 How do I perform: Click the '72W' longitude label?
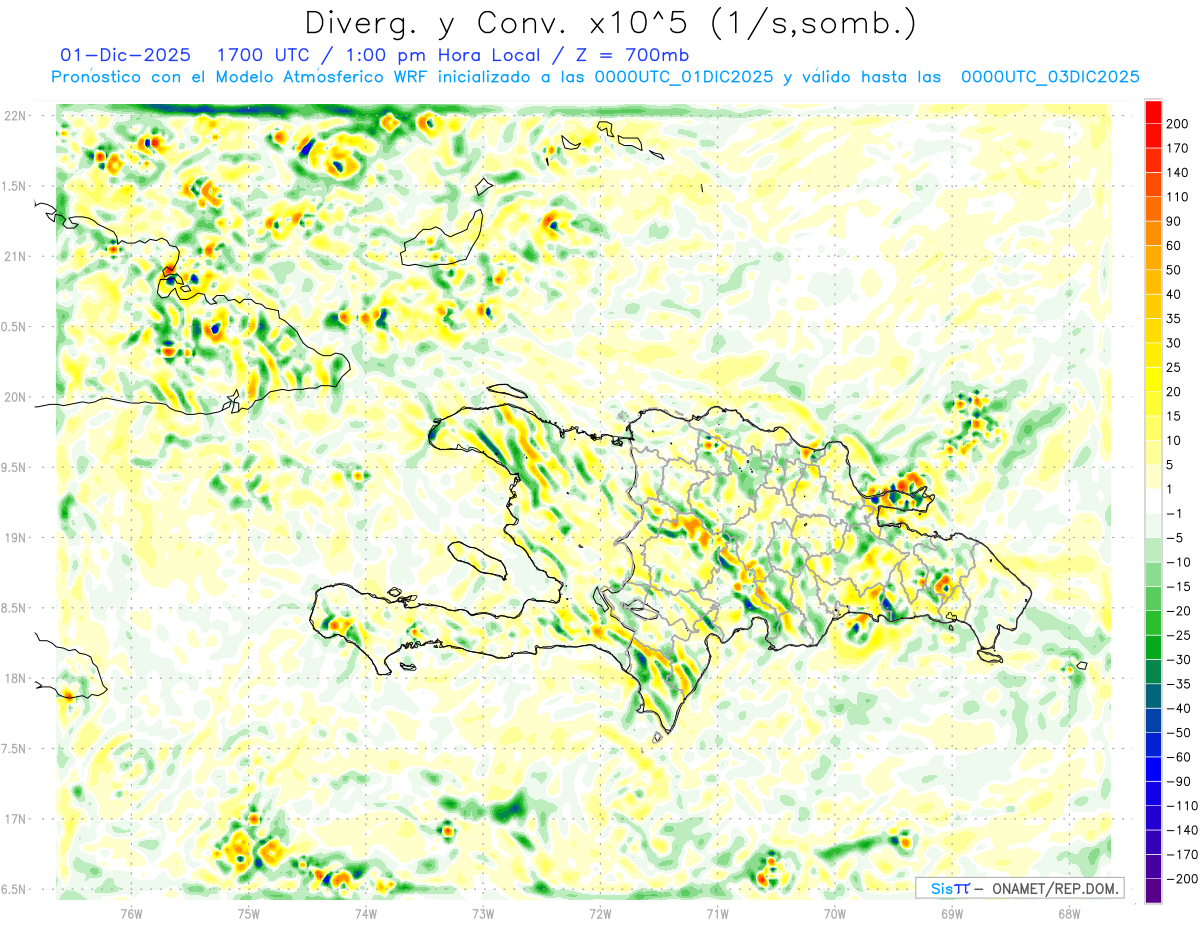(x=600, y=913)
